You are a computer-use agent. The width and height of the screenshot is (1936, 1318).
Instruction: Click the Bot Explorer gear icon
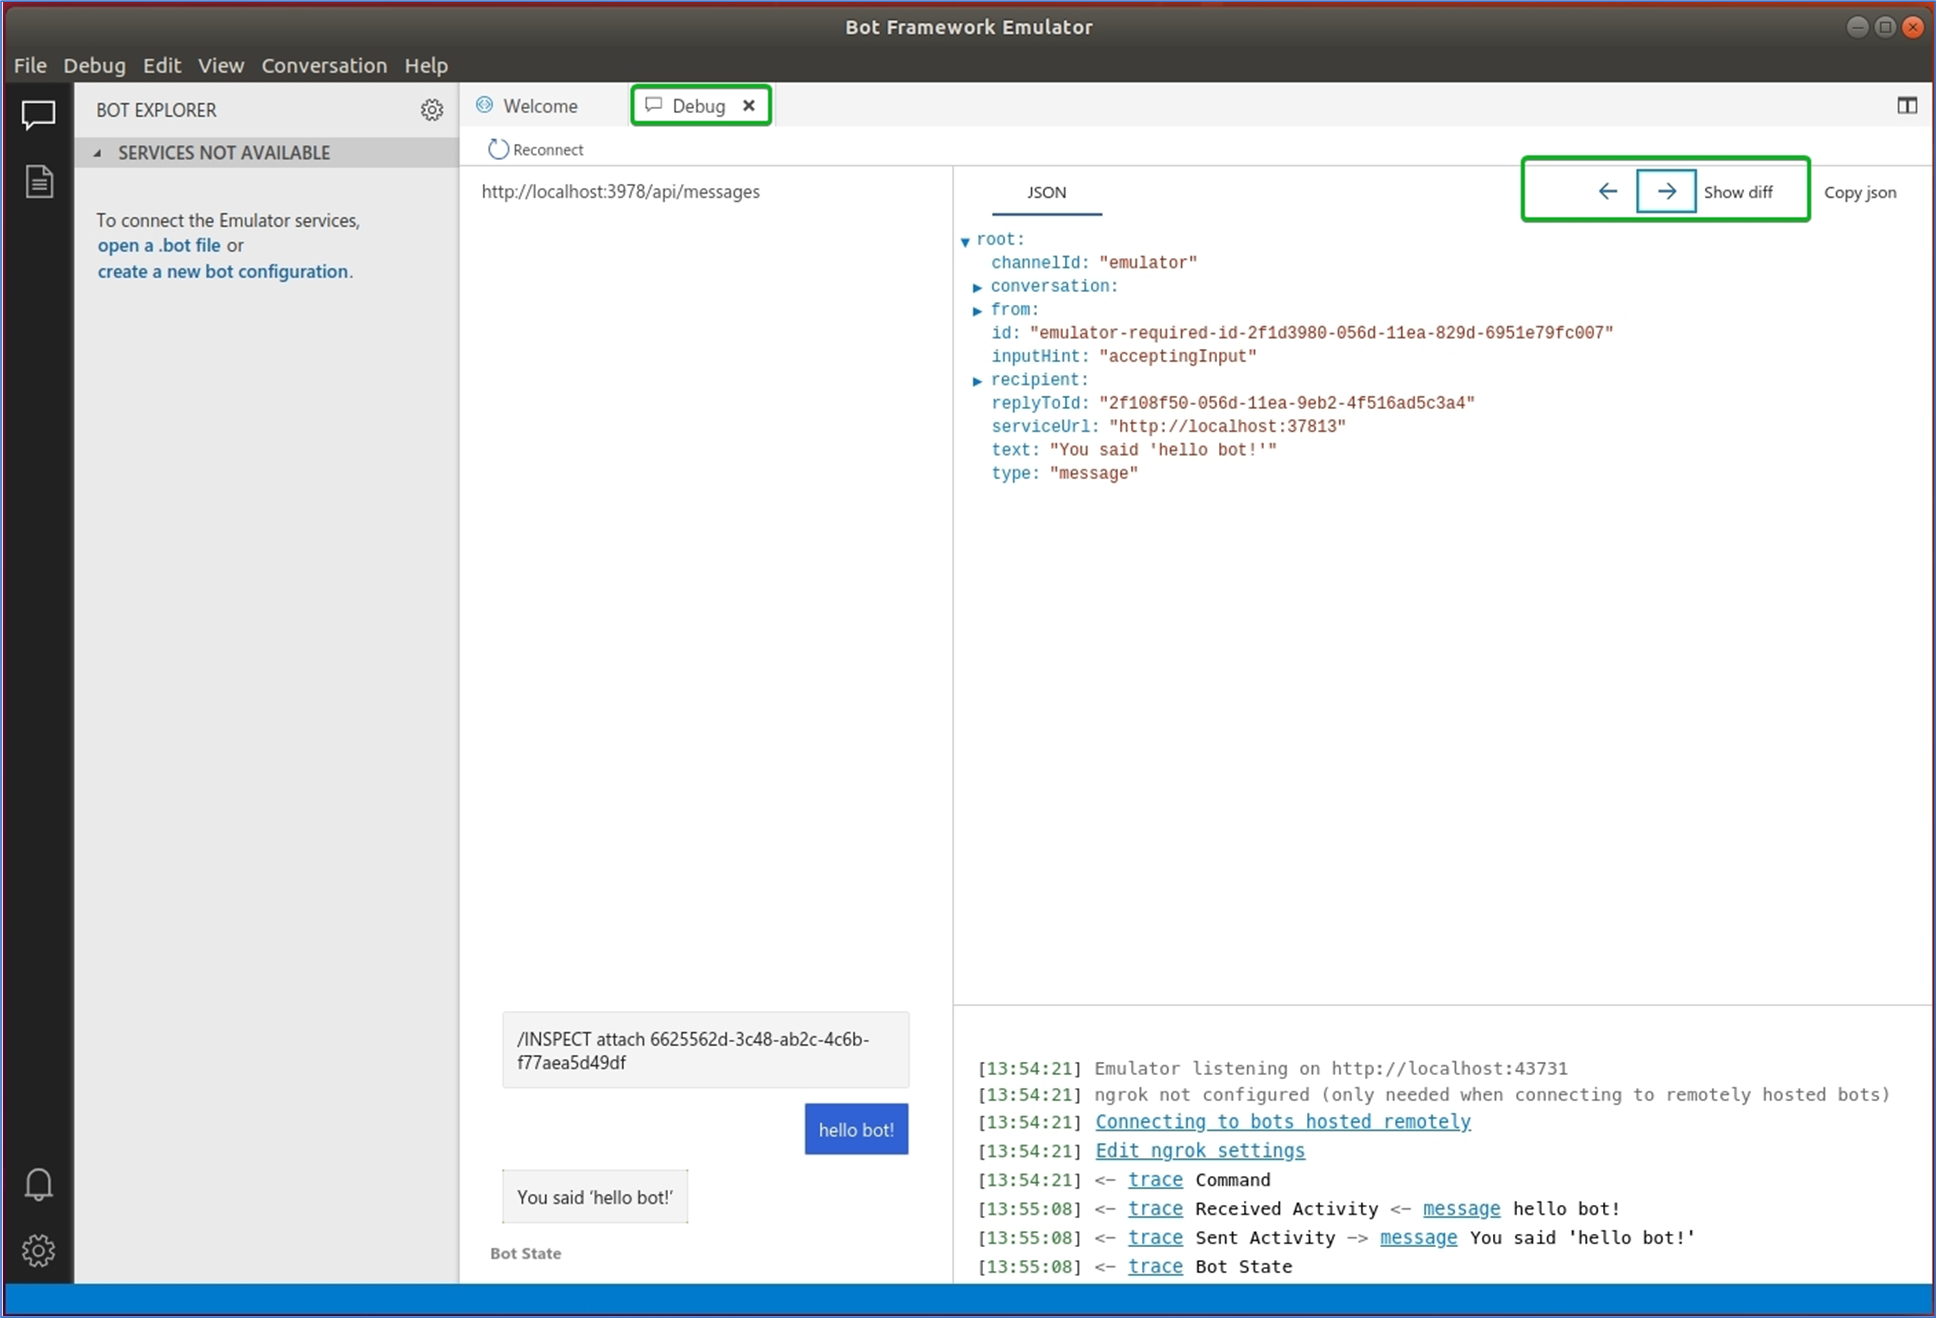click(x=431, y=110)
